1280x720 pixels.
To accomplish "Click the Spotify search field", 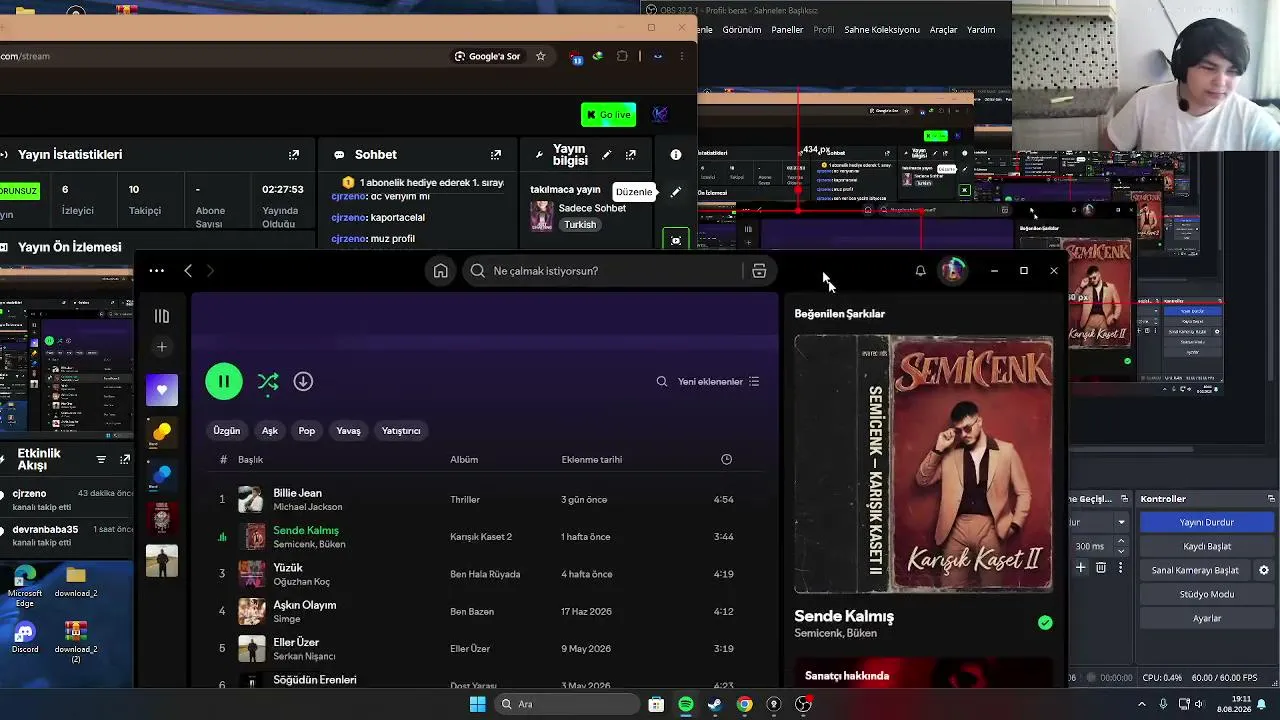I will point(606,271).
